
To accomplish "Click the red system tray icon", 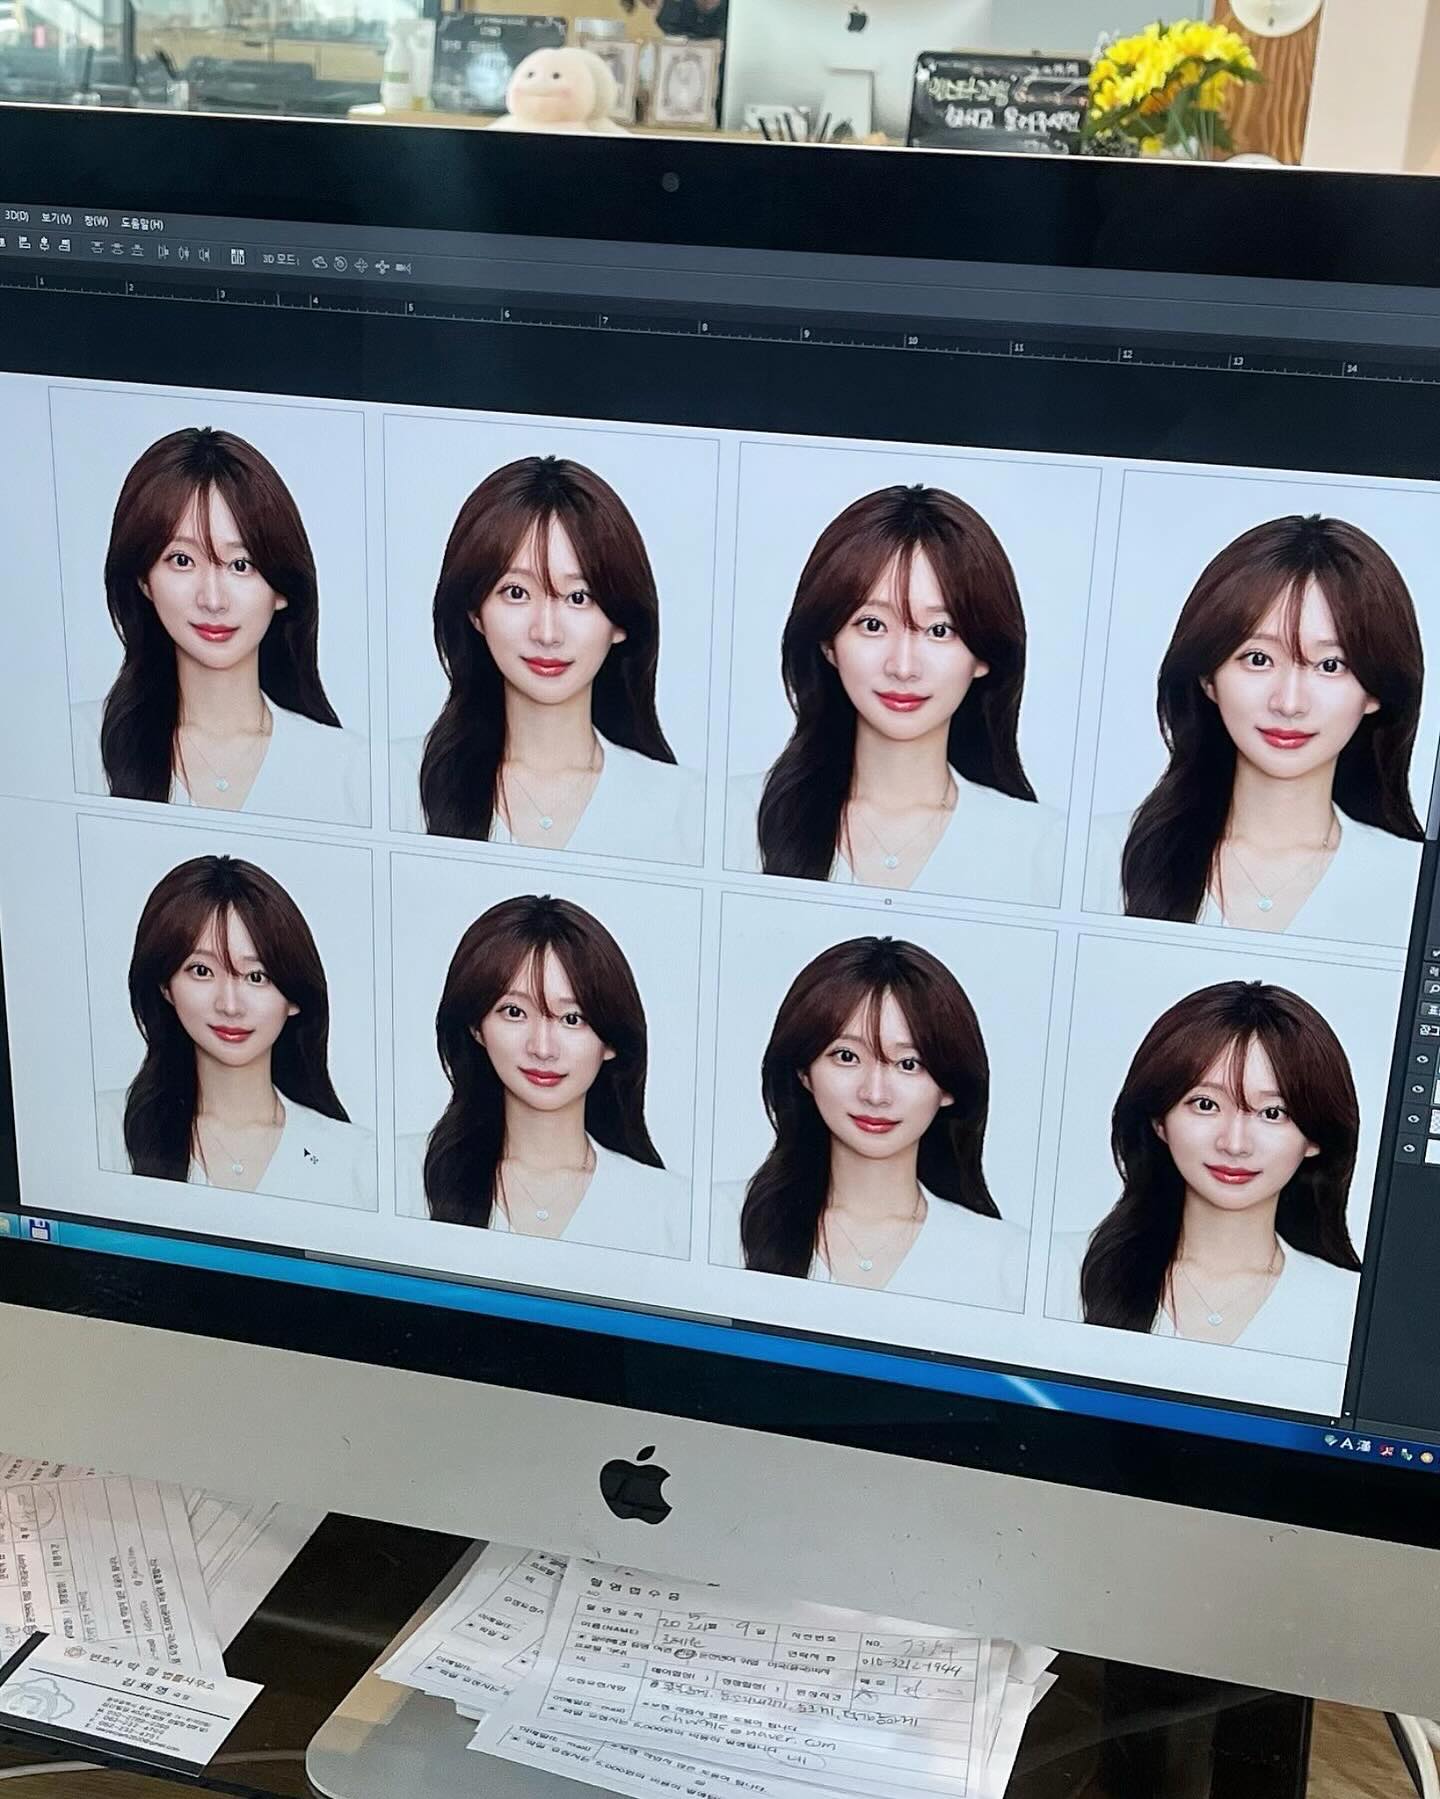I will click(x=1387, y=1451).
